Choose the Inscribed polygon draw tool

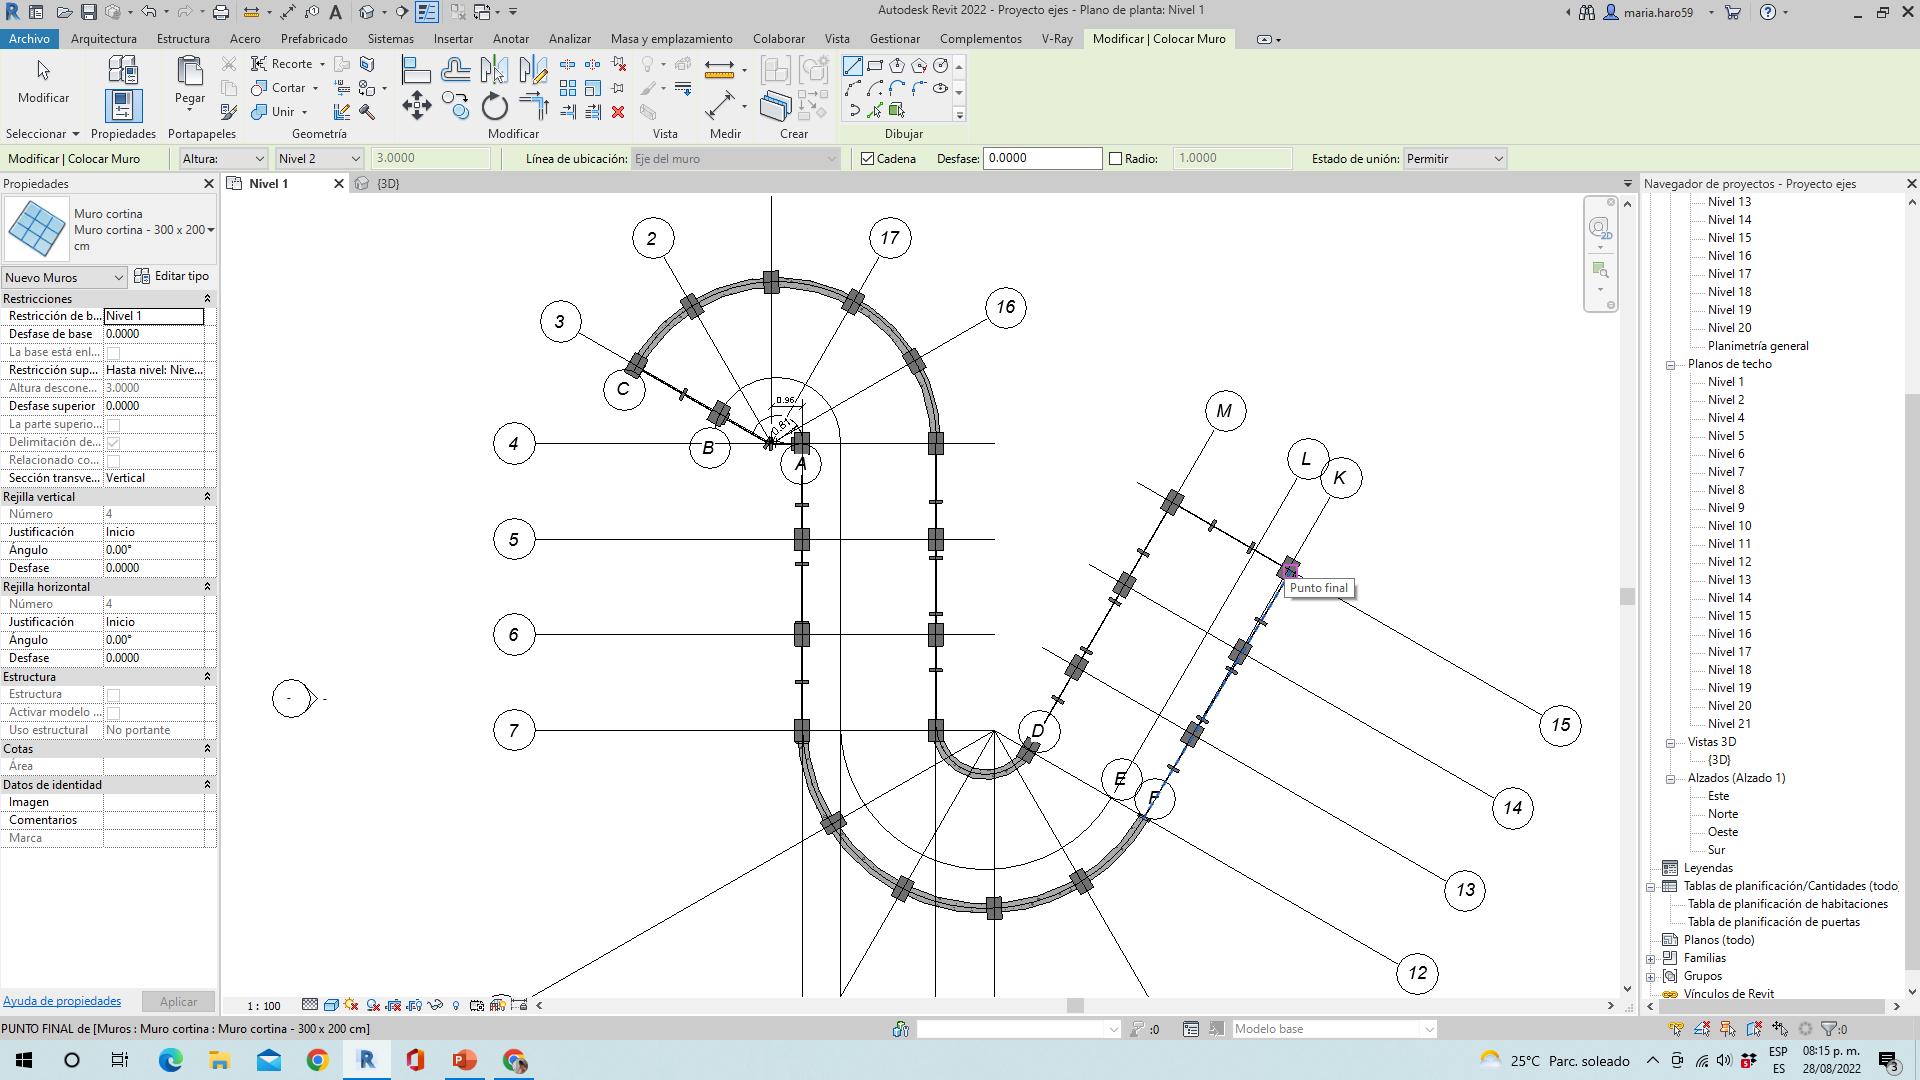[x=897, y=66]
